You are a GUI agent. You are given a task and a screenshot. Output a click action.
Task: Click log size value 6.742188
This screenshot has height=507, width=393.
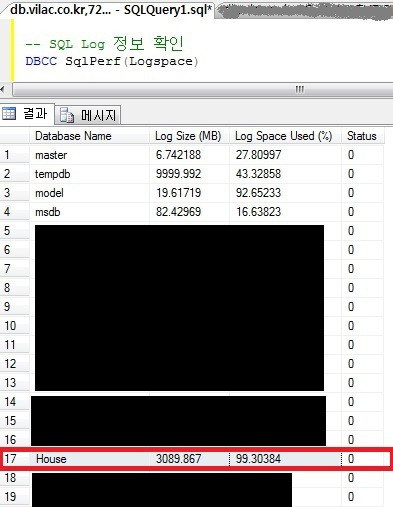(178, 155)
